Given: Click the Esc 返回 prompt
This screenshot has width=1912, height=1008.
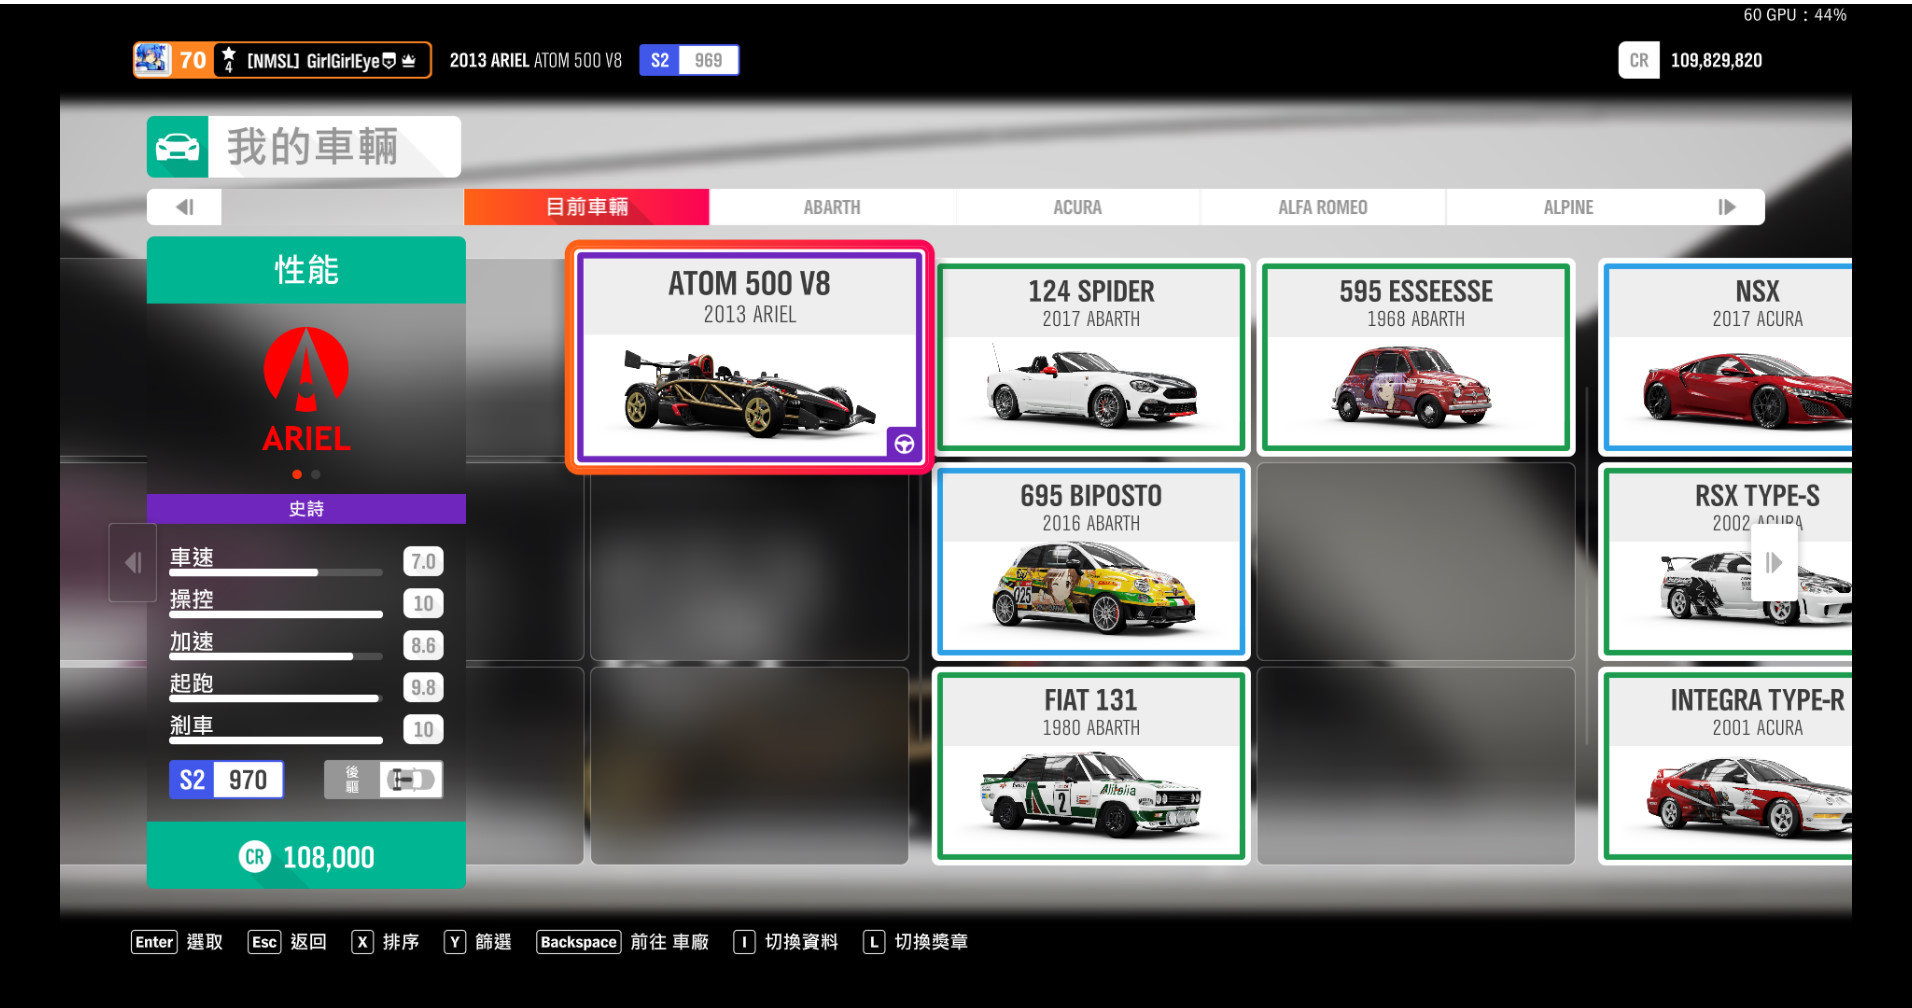Looking at the screenshot, I should click(x=287, y=942).
